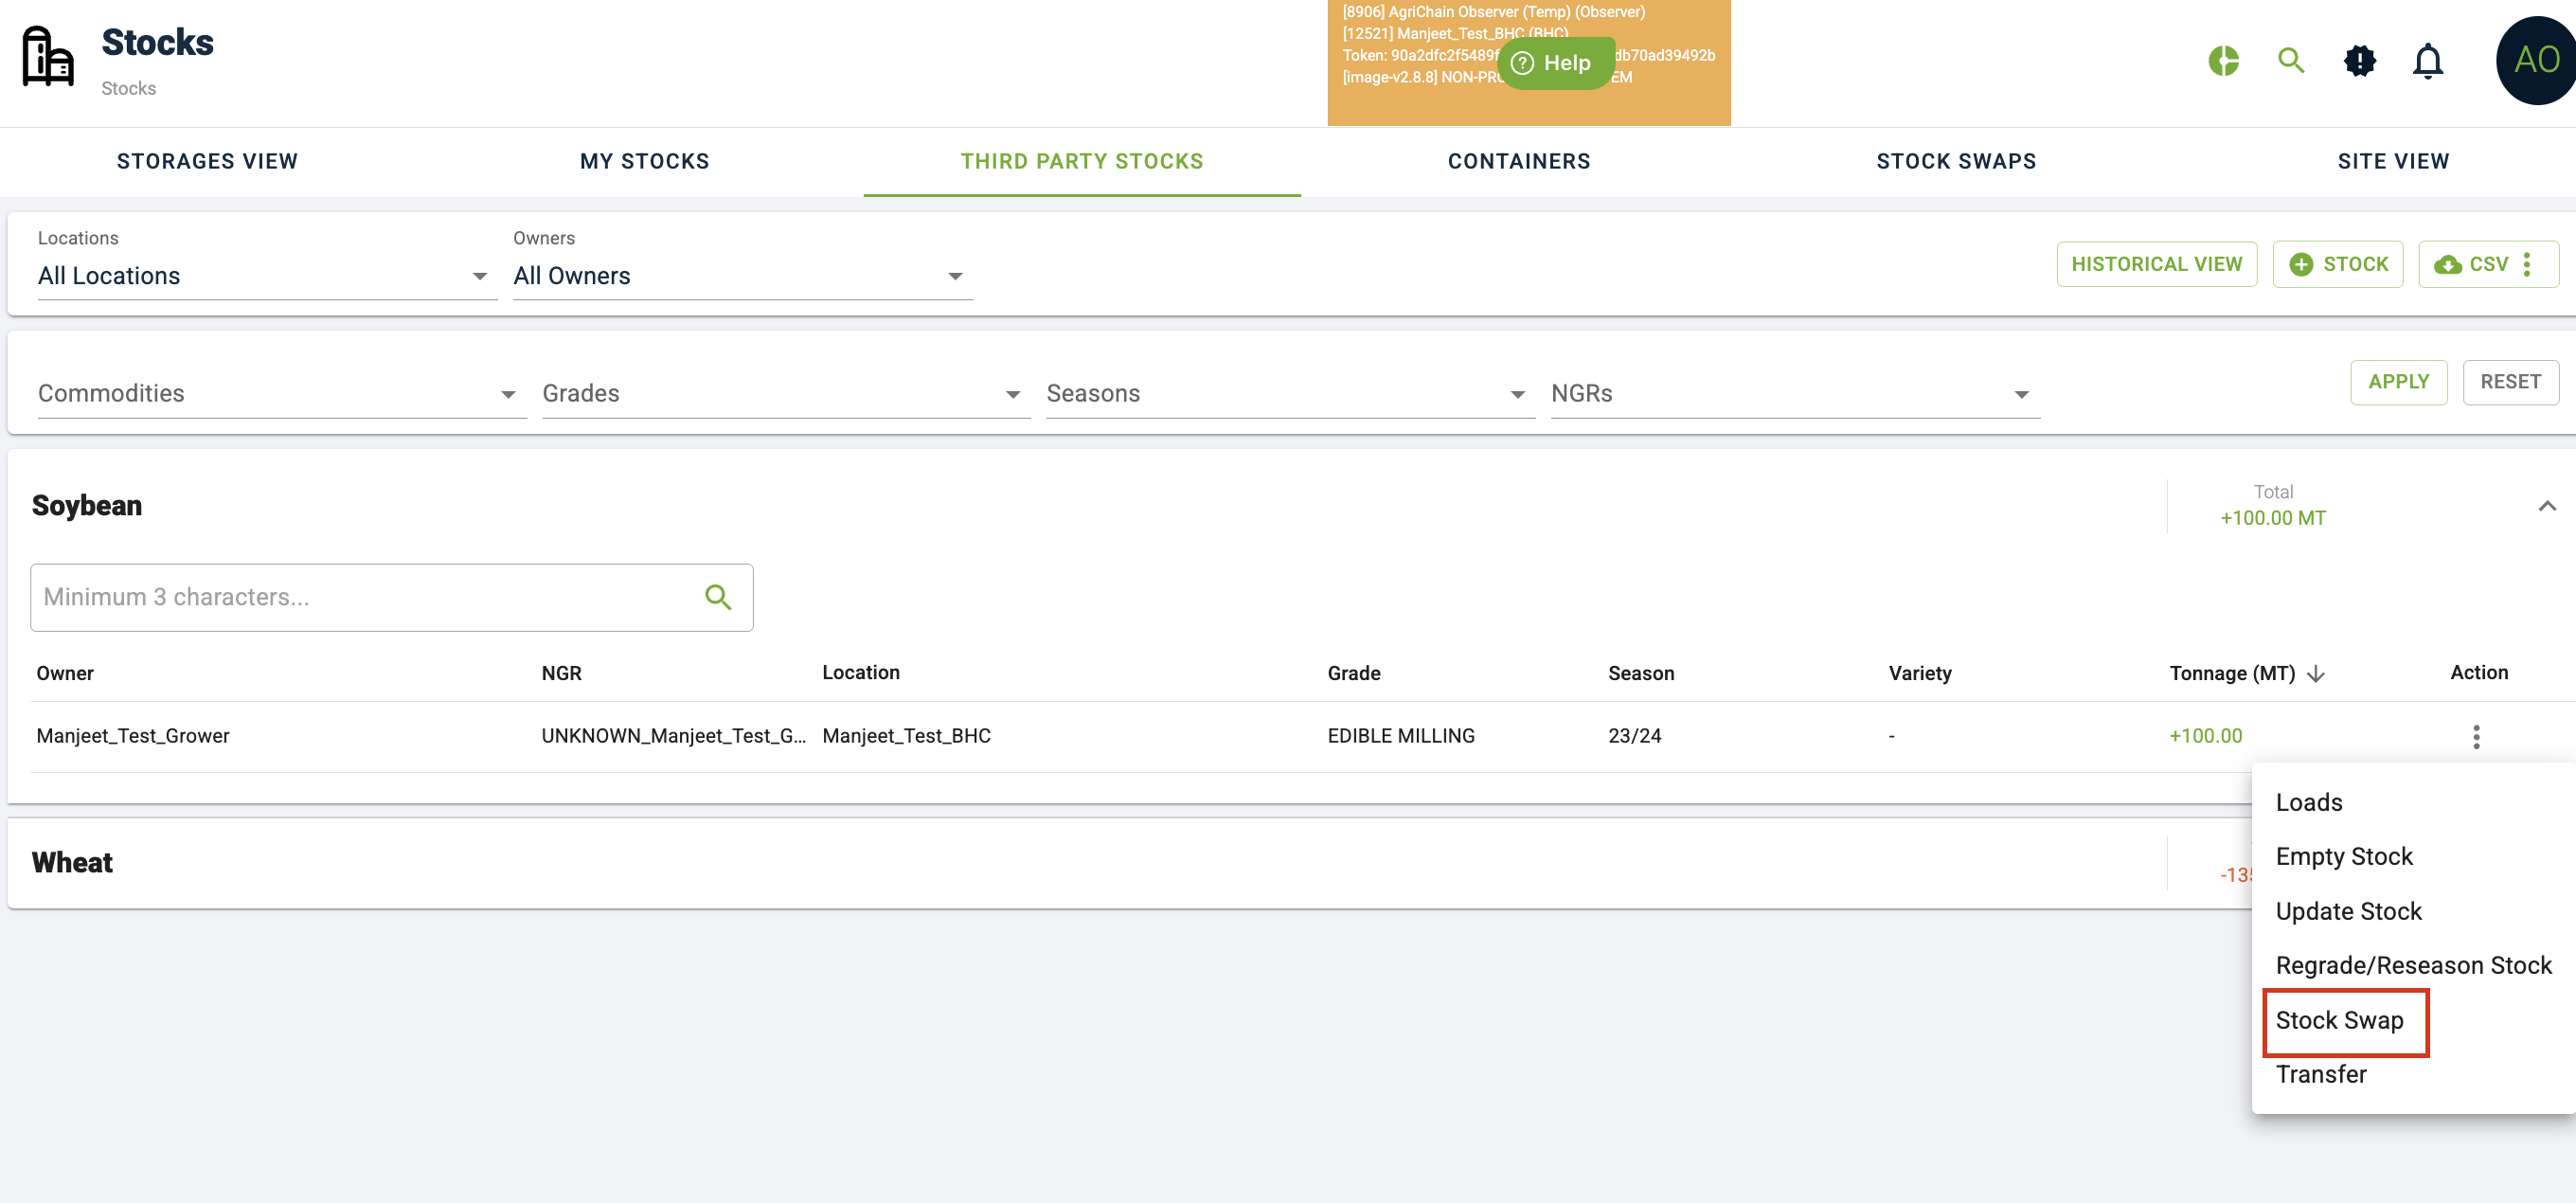
Task: Sort by NGR column header
Action: pyautogui.click(x=561, y=673)
